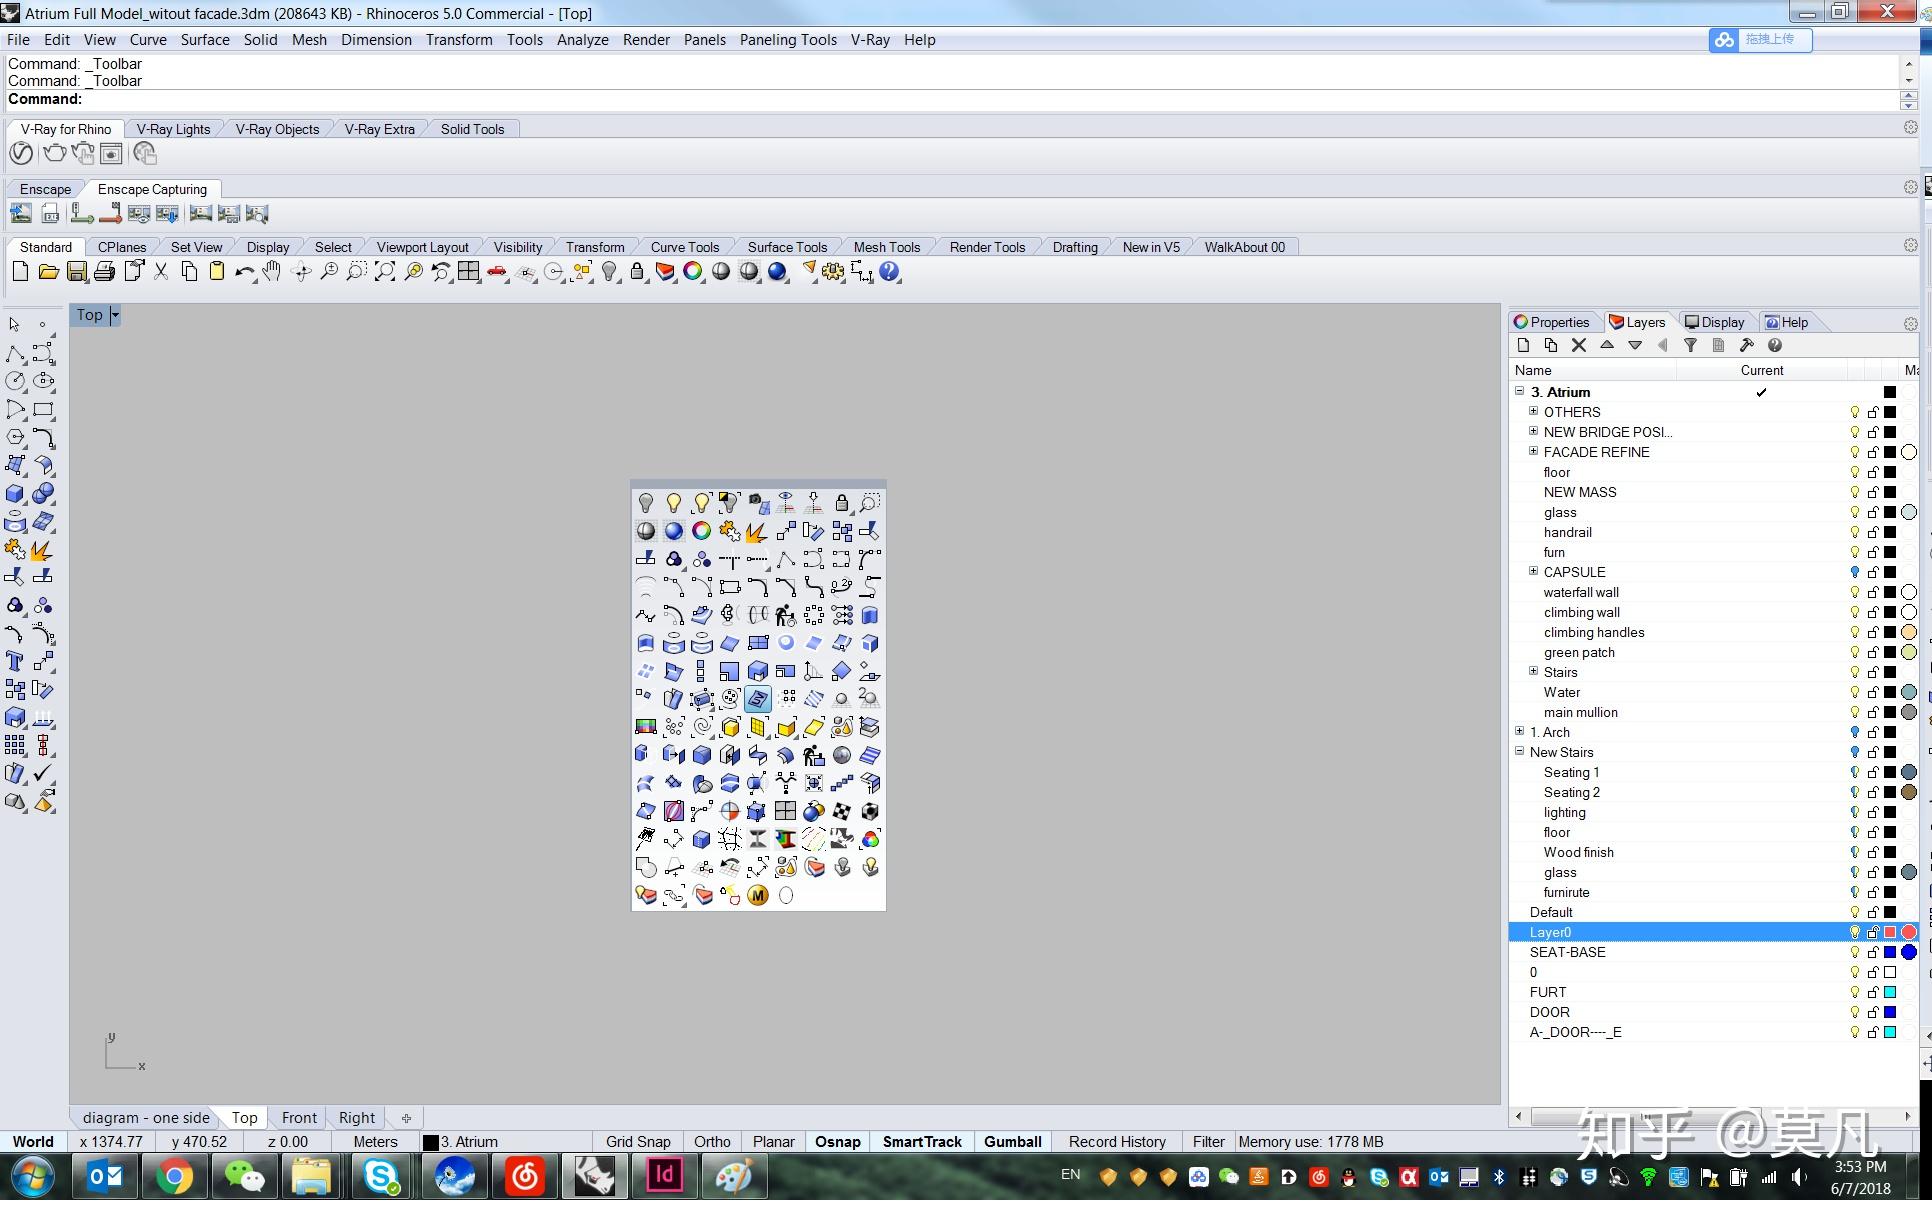
Task: Click the V-Ray render teapot icon
Action: coord(54,153)
